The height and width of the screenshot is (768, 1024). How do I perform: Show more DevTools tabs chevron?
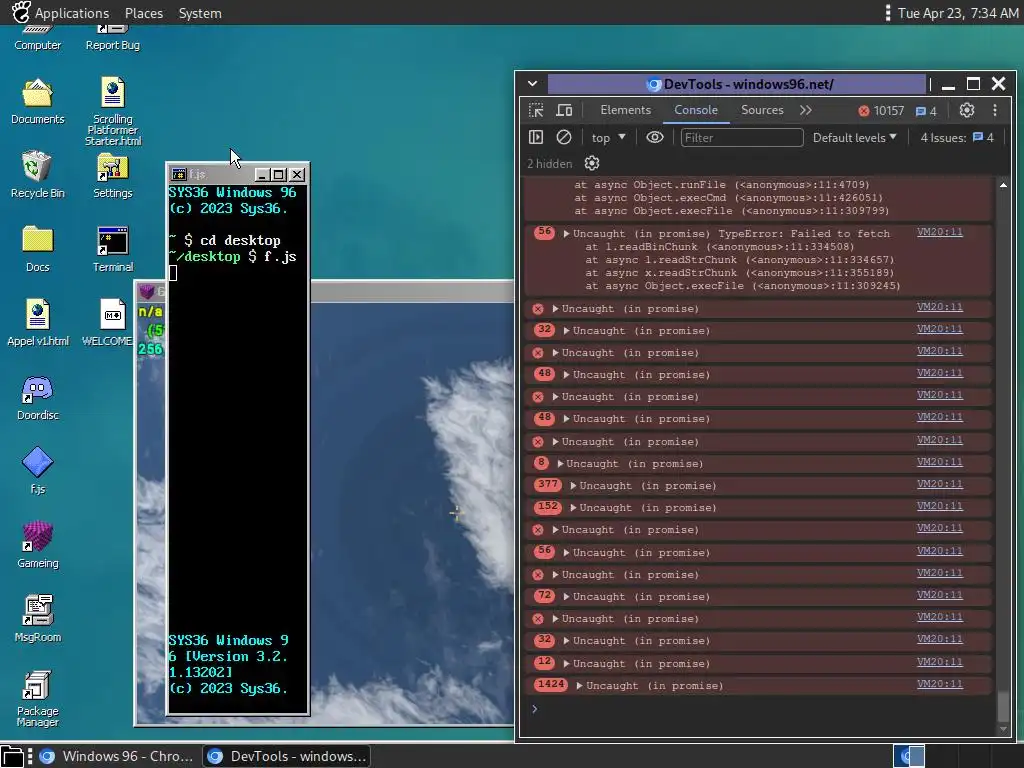point(806,110)
